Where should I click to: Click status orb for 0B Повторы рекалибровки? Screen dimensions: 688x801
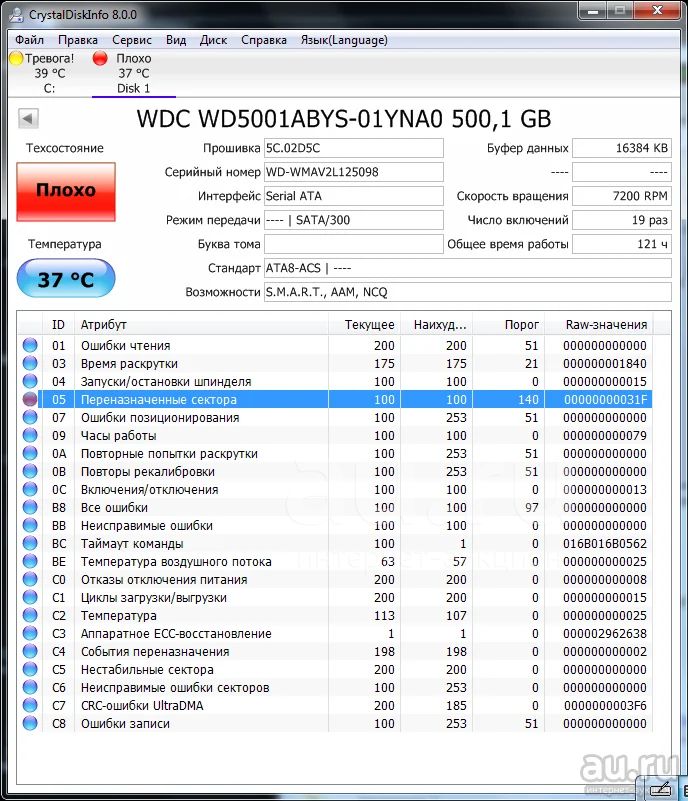[x=30, y=471]
